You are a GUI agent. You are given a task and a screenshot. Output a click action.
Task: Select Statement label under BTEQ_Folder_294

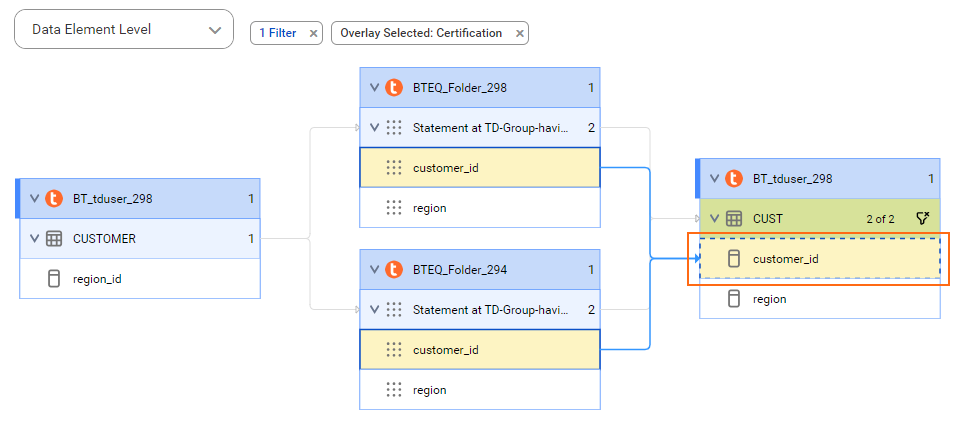[491, 310]
